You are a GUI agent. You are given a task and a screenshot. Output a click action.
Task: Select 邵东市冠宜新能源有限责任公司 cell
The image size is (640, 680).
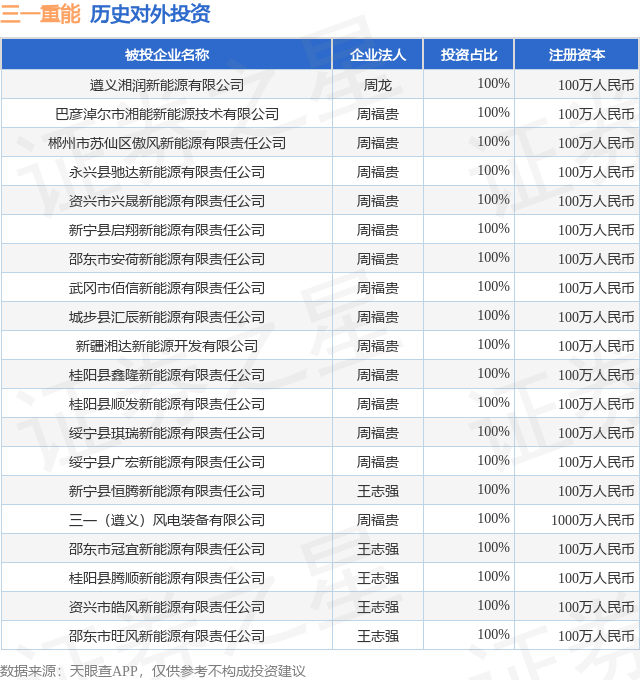pyautogui.click(x=167, y=549)
